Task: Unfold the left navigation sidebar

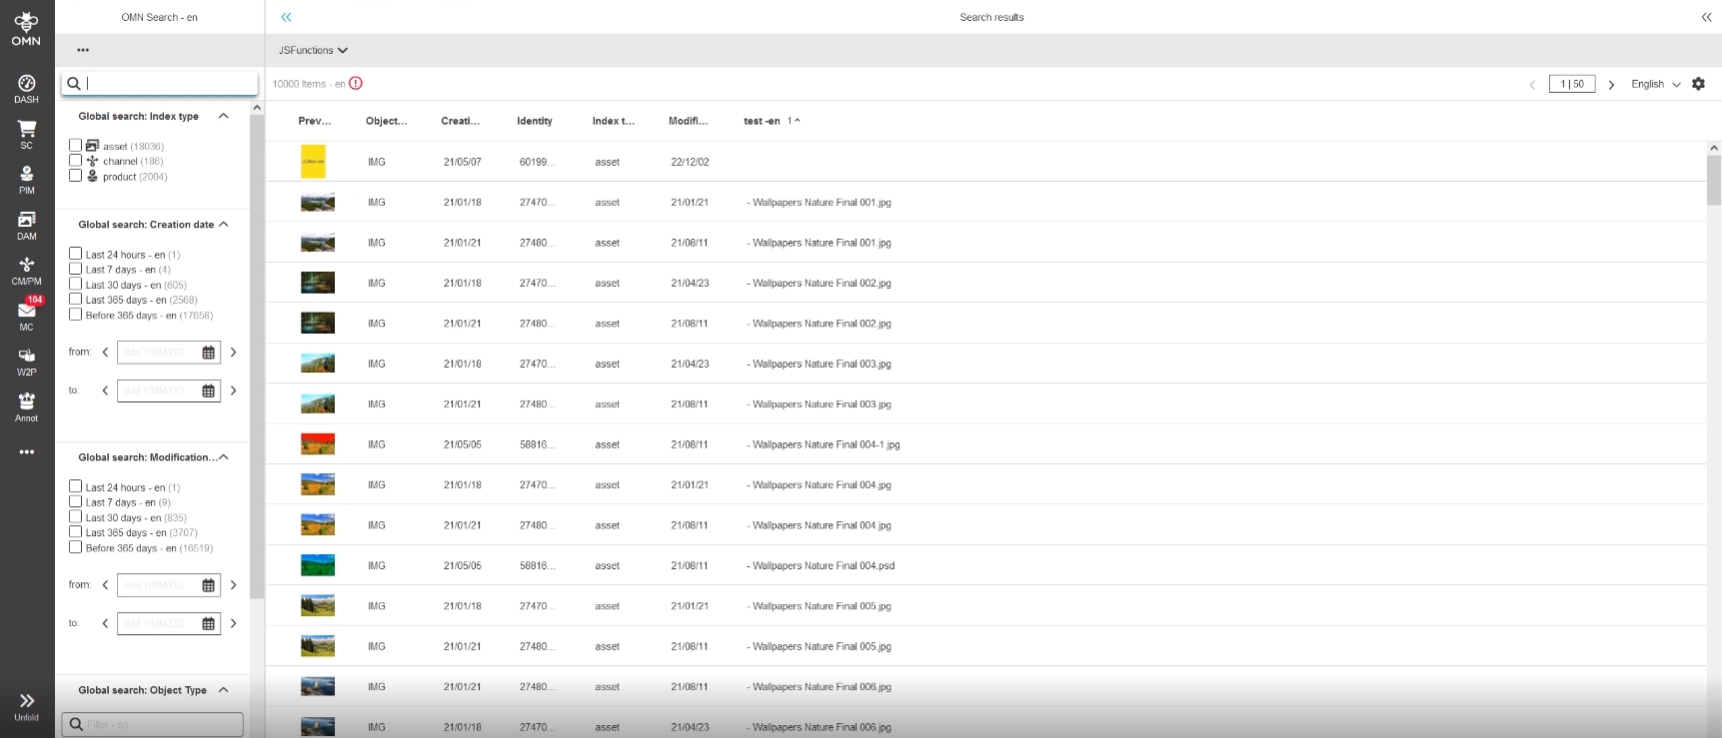Action: coord(26,705)
